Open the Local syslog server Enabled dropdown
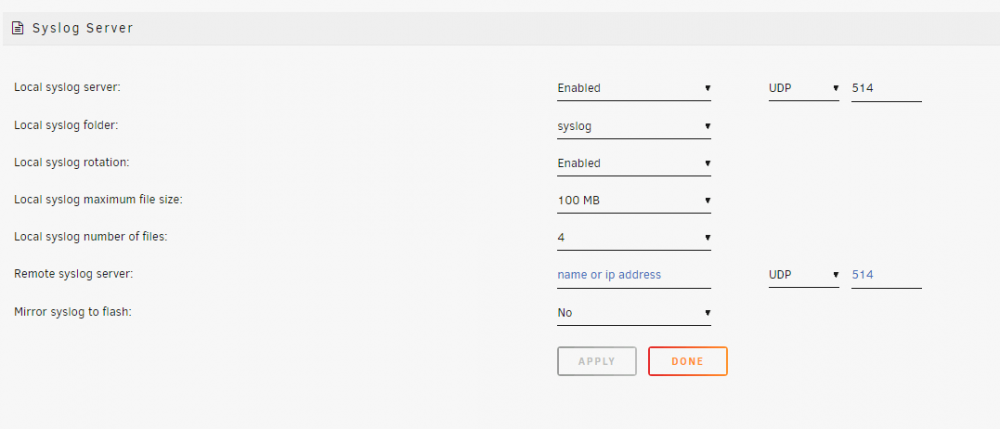Image resolution: width=1000 pixels, height=429 pixels. point(634,89)
